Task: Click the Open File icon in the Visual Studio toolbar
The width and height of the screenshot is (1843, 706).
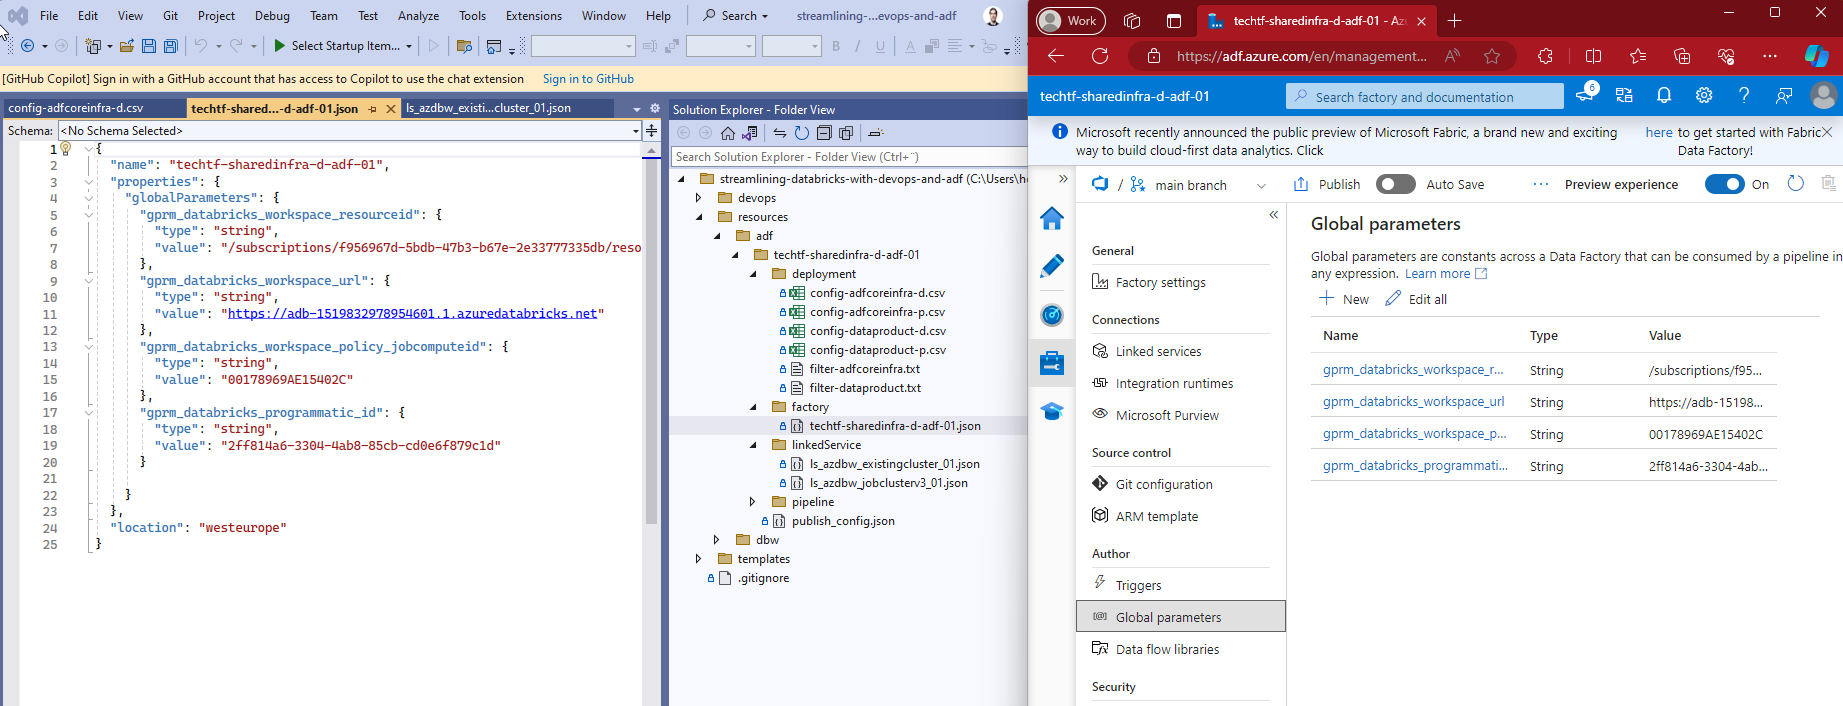Action: (x=127, y=46)
